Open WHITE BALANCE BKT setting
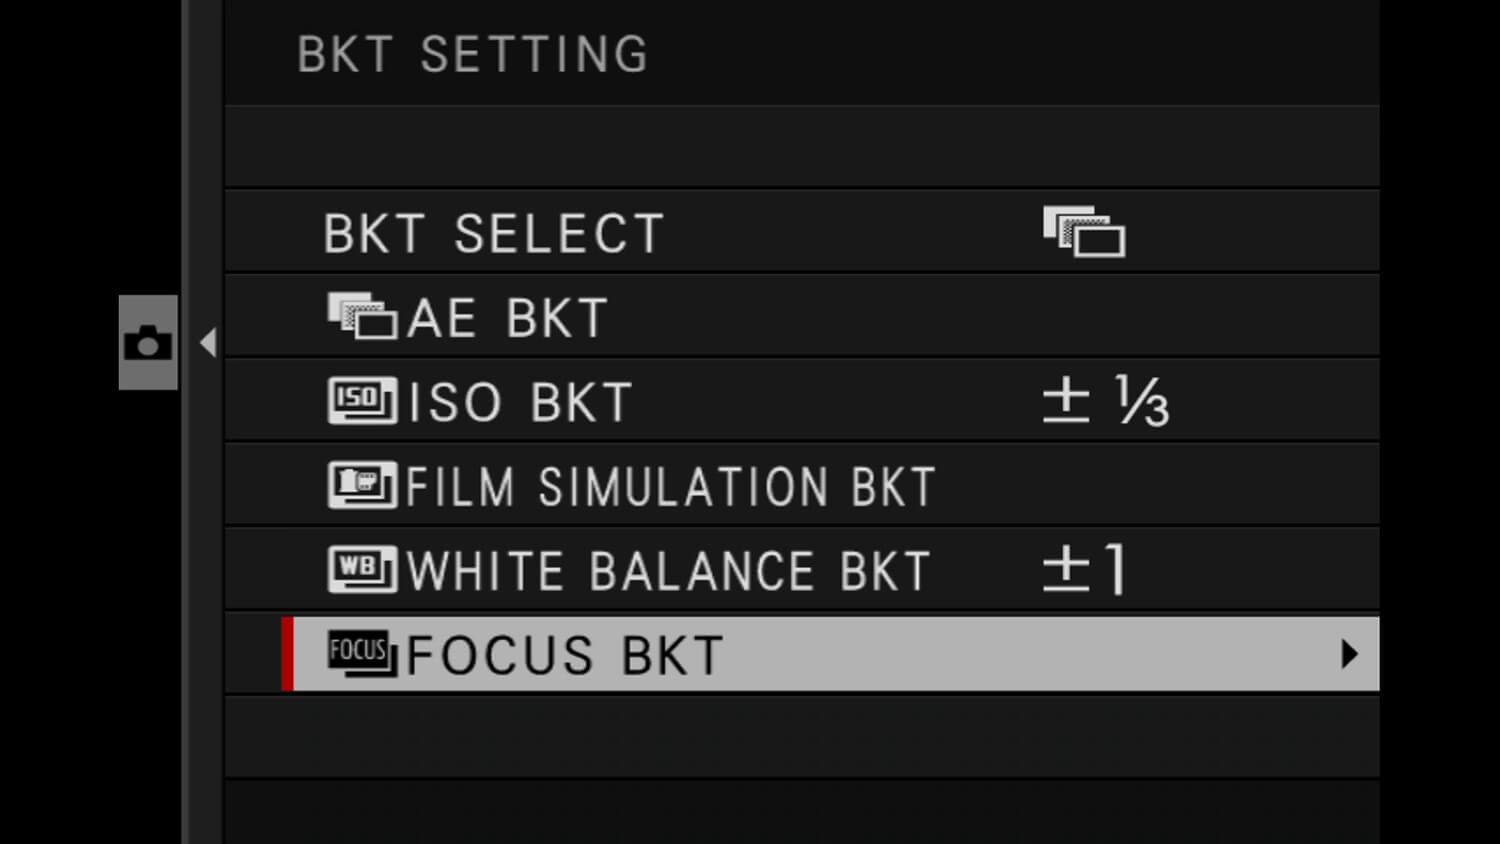The height and width of the screenshot is (844, 1500). click(x=668, y=571)
